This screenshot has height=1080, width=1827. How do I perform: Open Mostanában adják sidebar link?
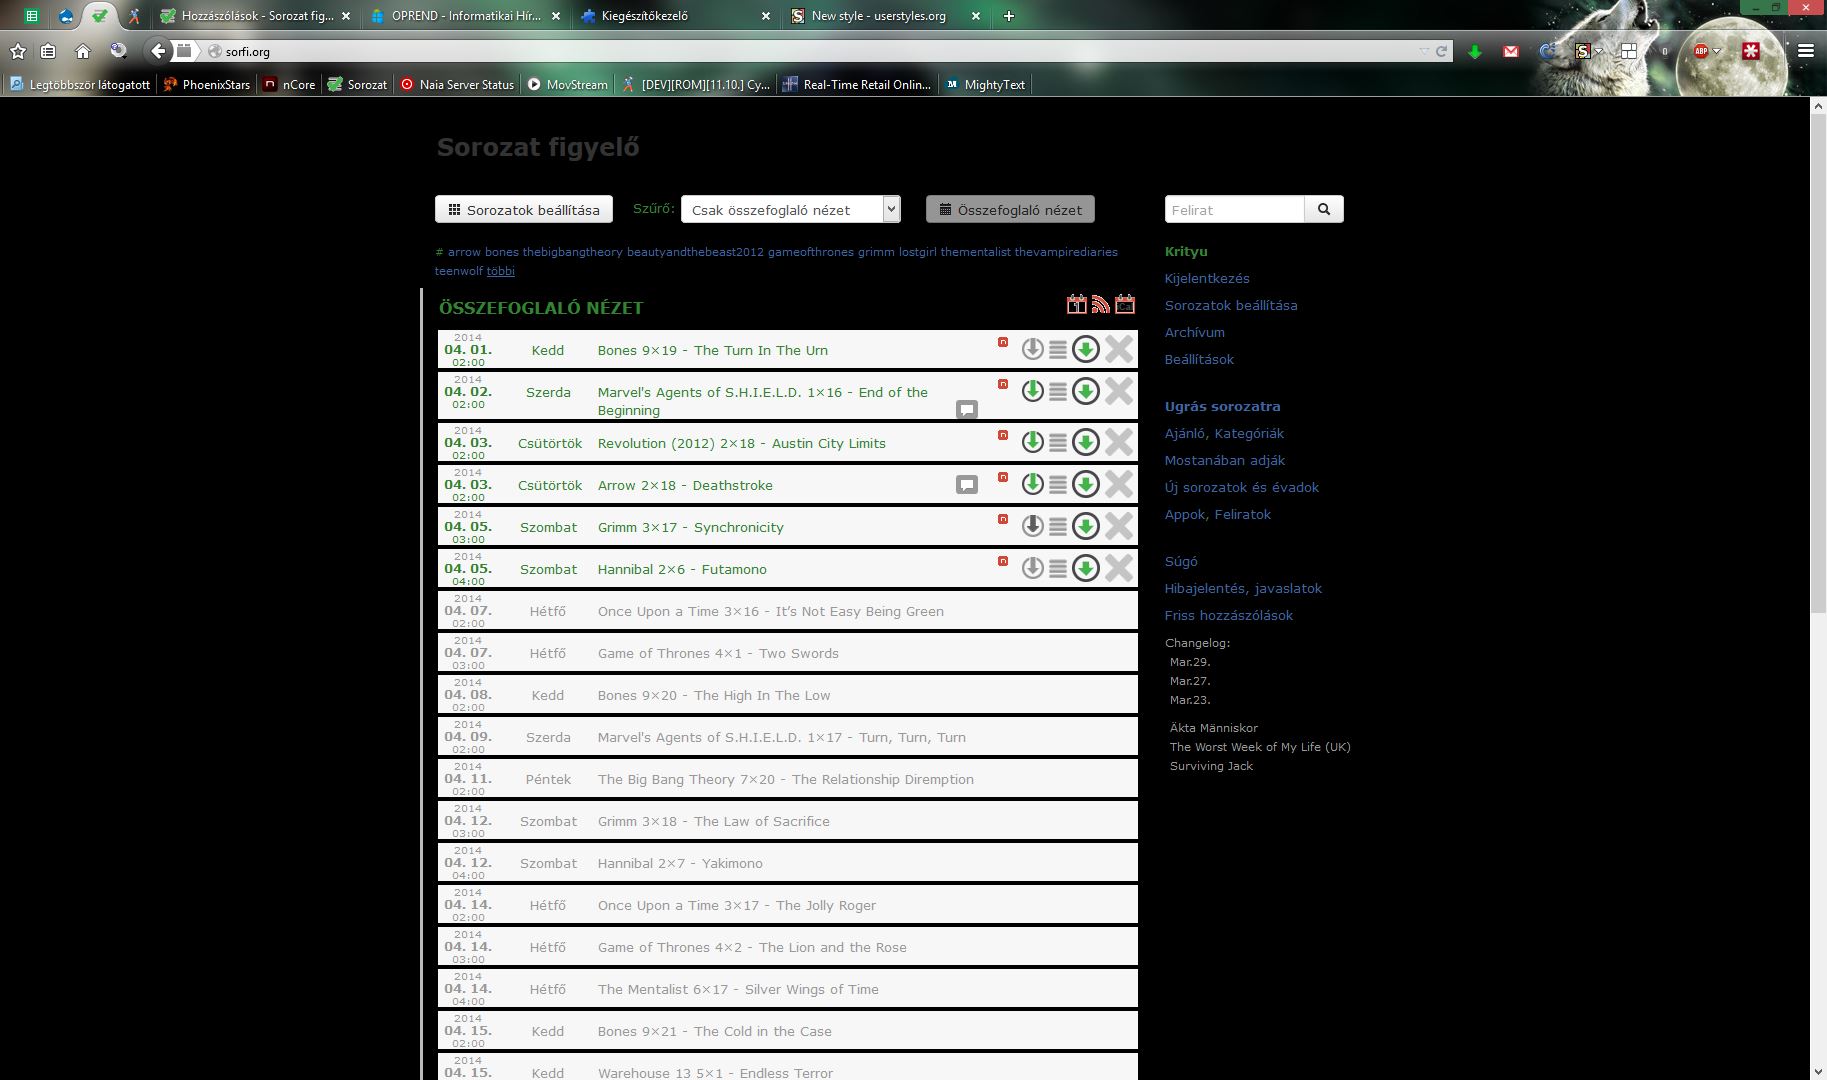pyautogui.click(x=1225, y=460)
